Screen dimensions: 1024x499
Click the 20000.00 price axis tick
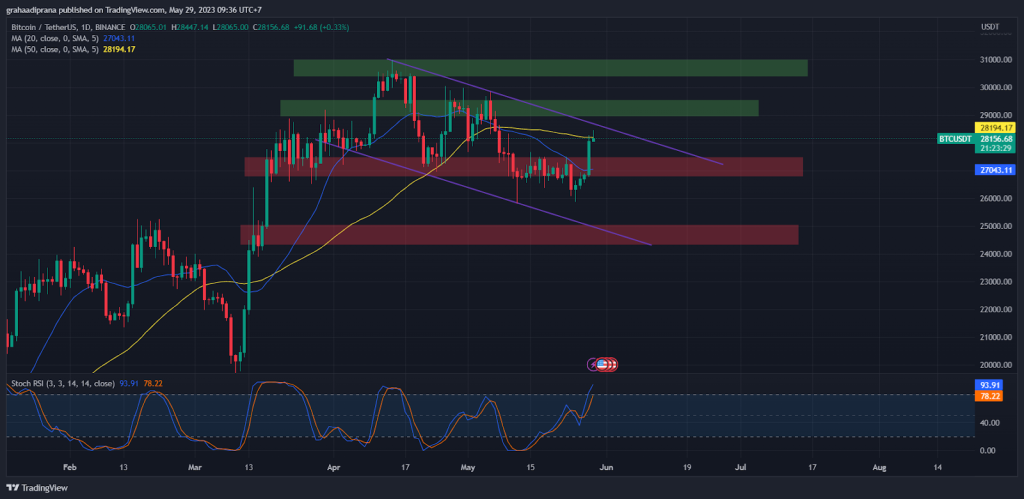[x=996, y=365]
